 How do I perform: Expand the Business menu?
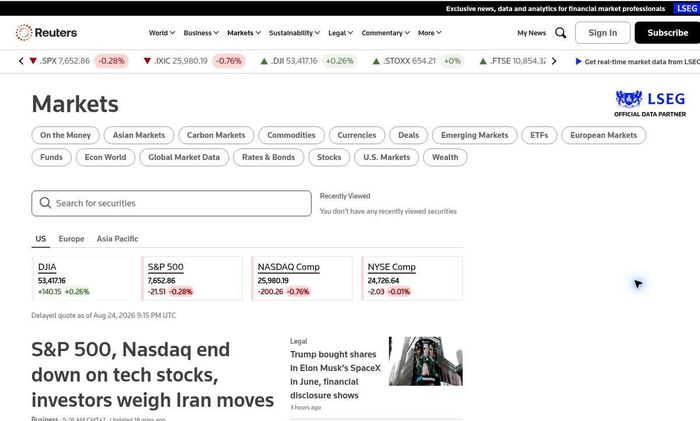201,33
